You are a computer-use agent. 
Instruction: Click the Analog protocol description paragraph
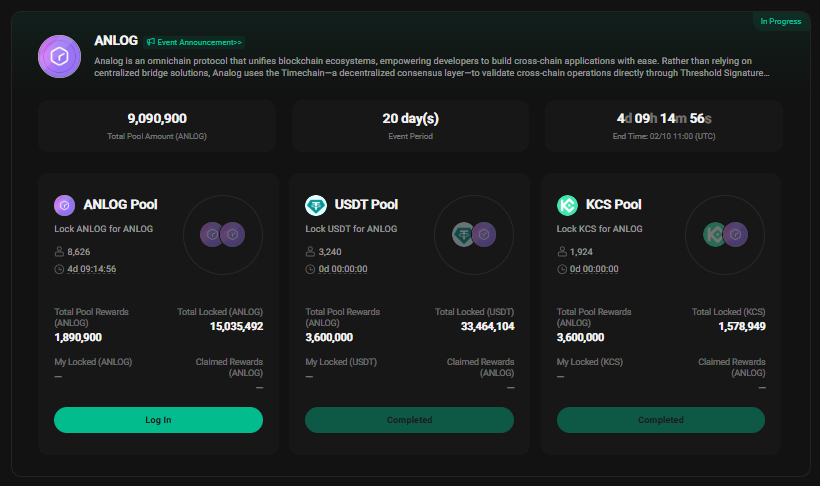pyautogui.click(x=431, y=67)
